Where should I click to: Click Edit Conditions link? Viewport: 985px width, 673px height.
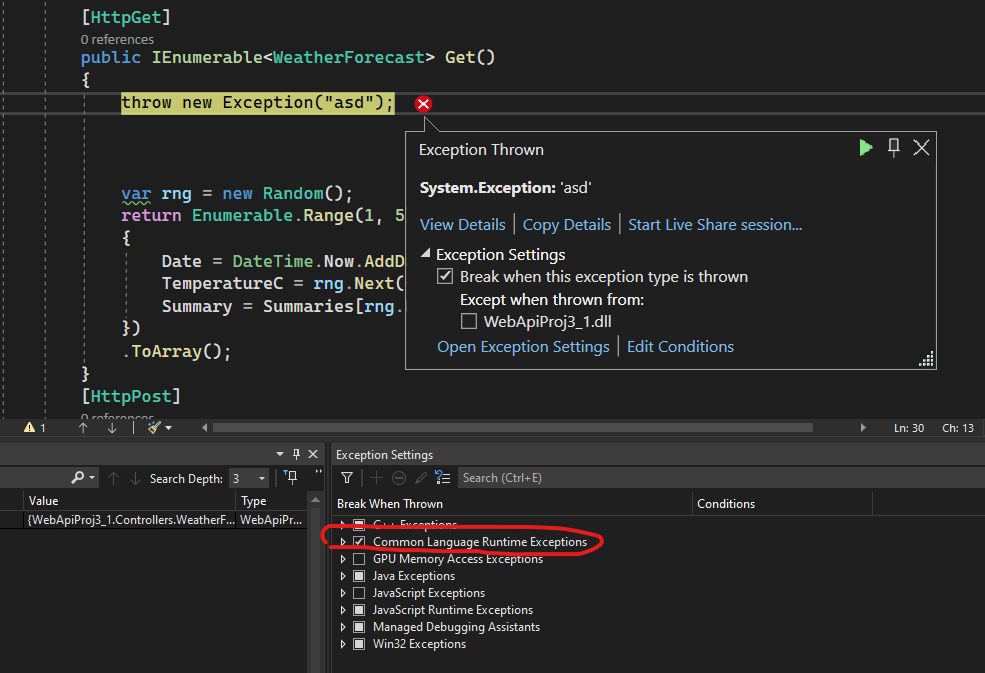point(680,346)
